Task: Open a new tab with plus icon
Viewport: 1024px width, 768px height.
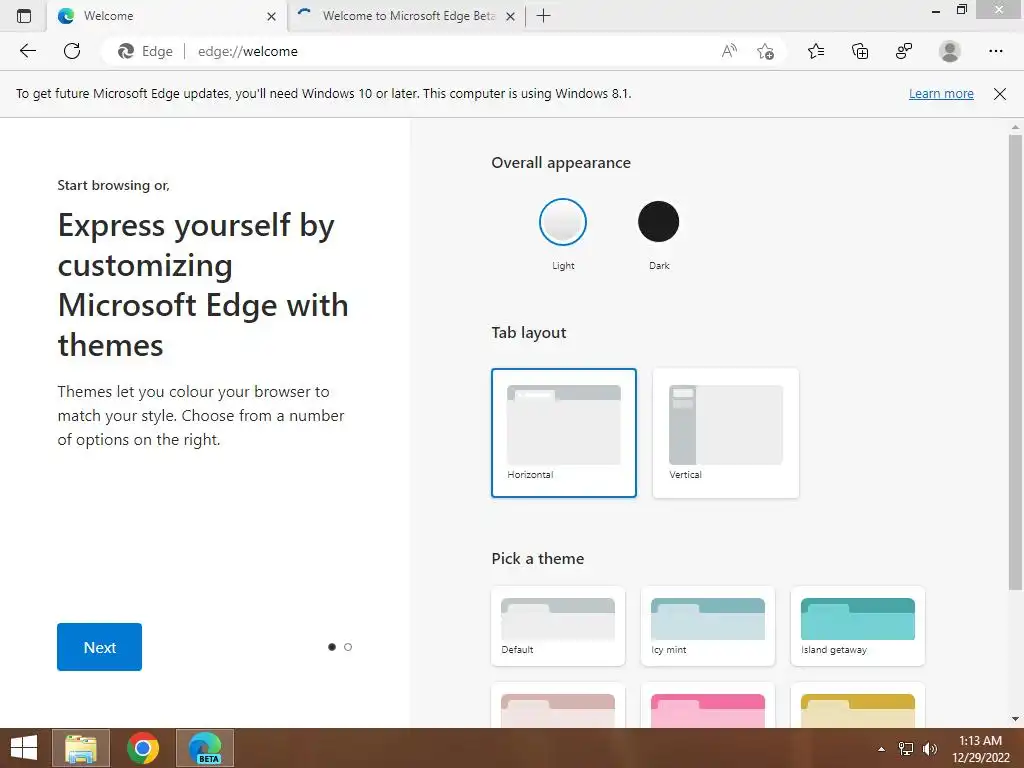Action: coord(543,16)
